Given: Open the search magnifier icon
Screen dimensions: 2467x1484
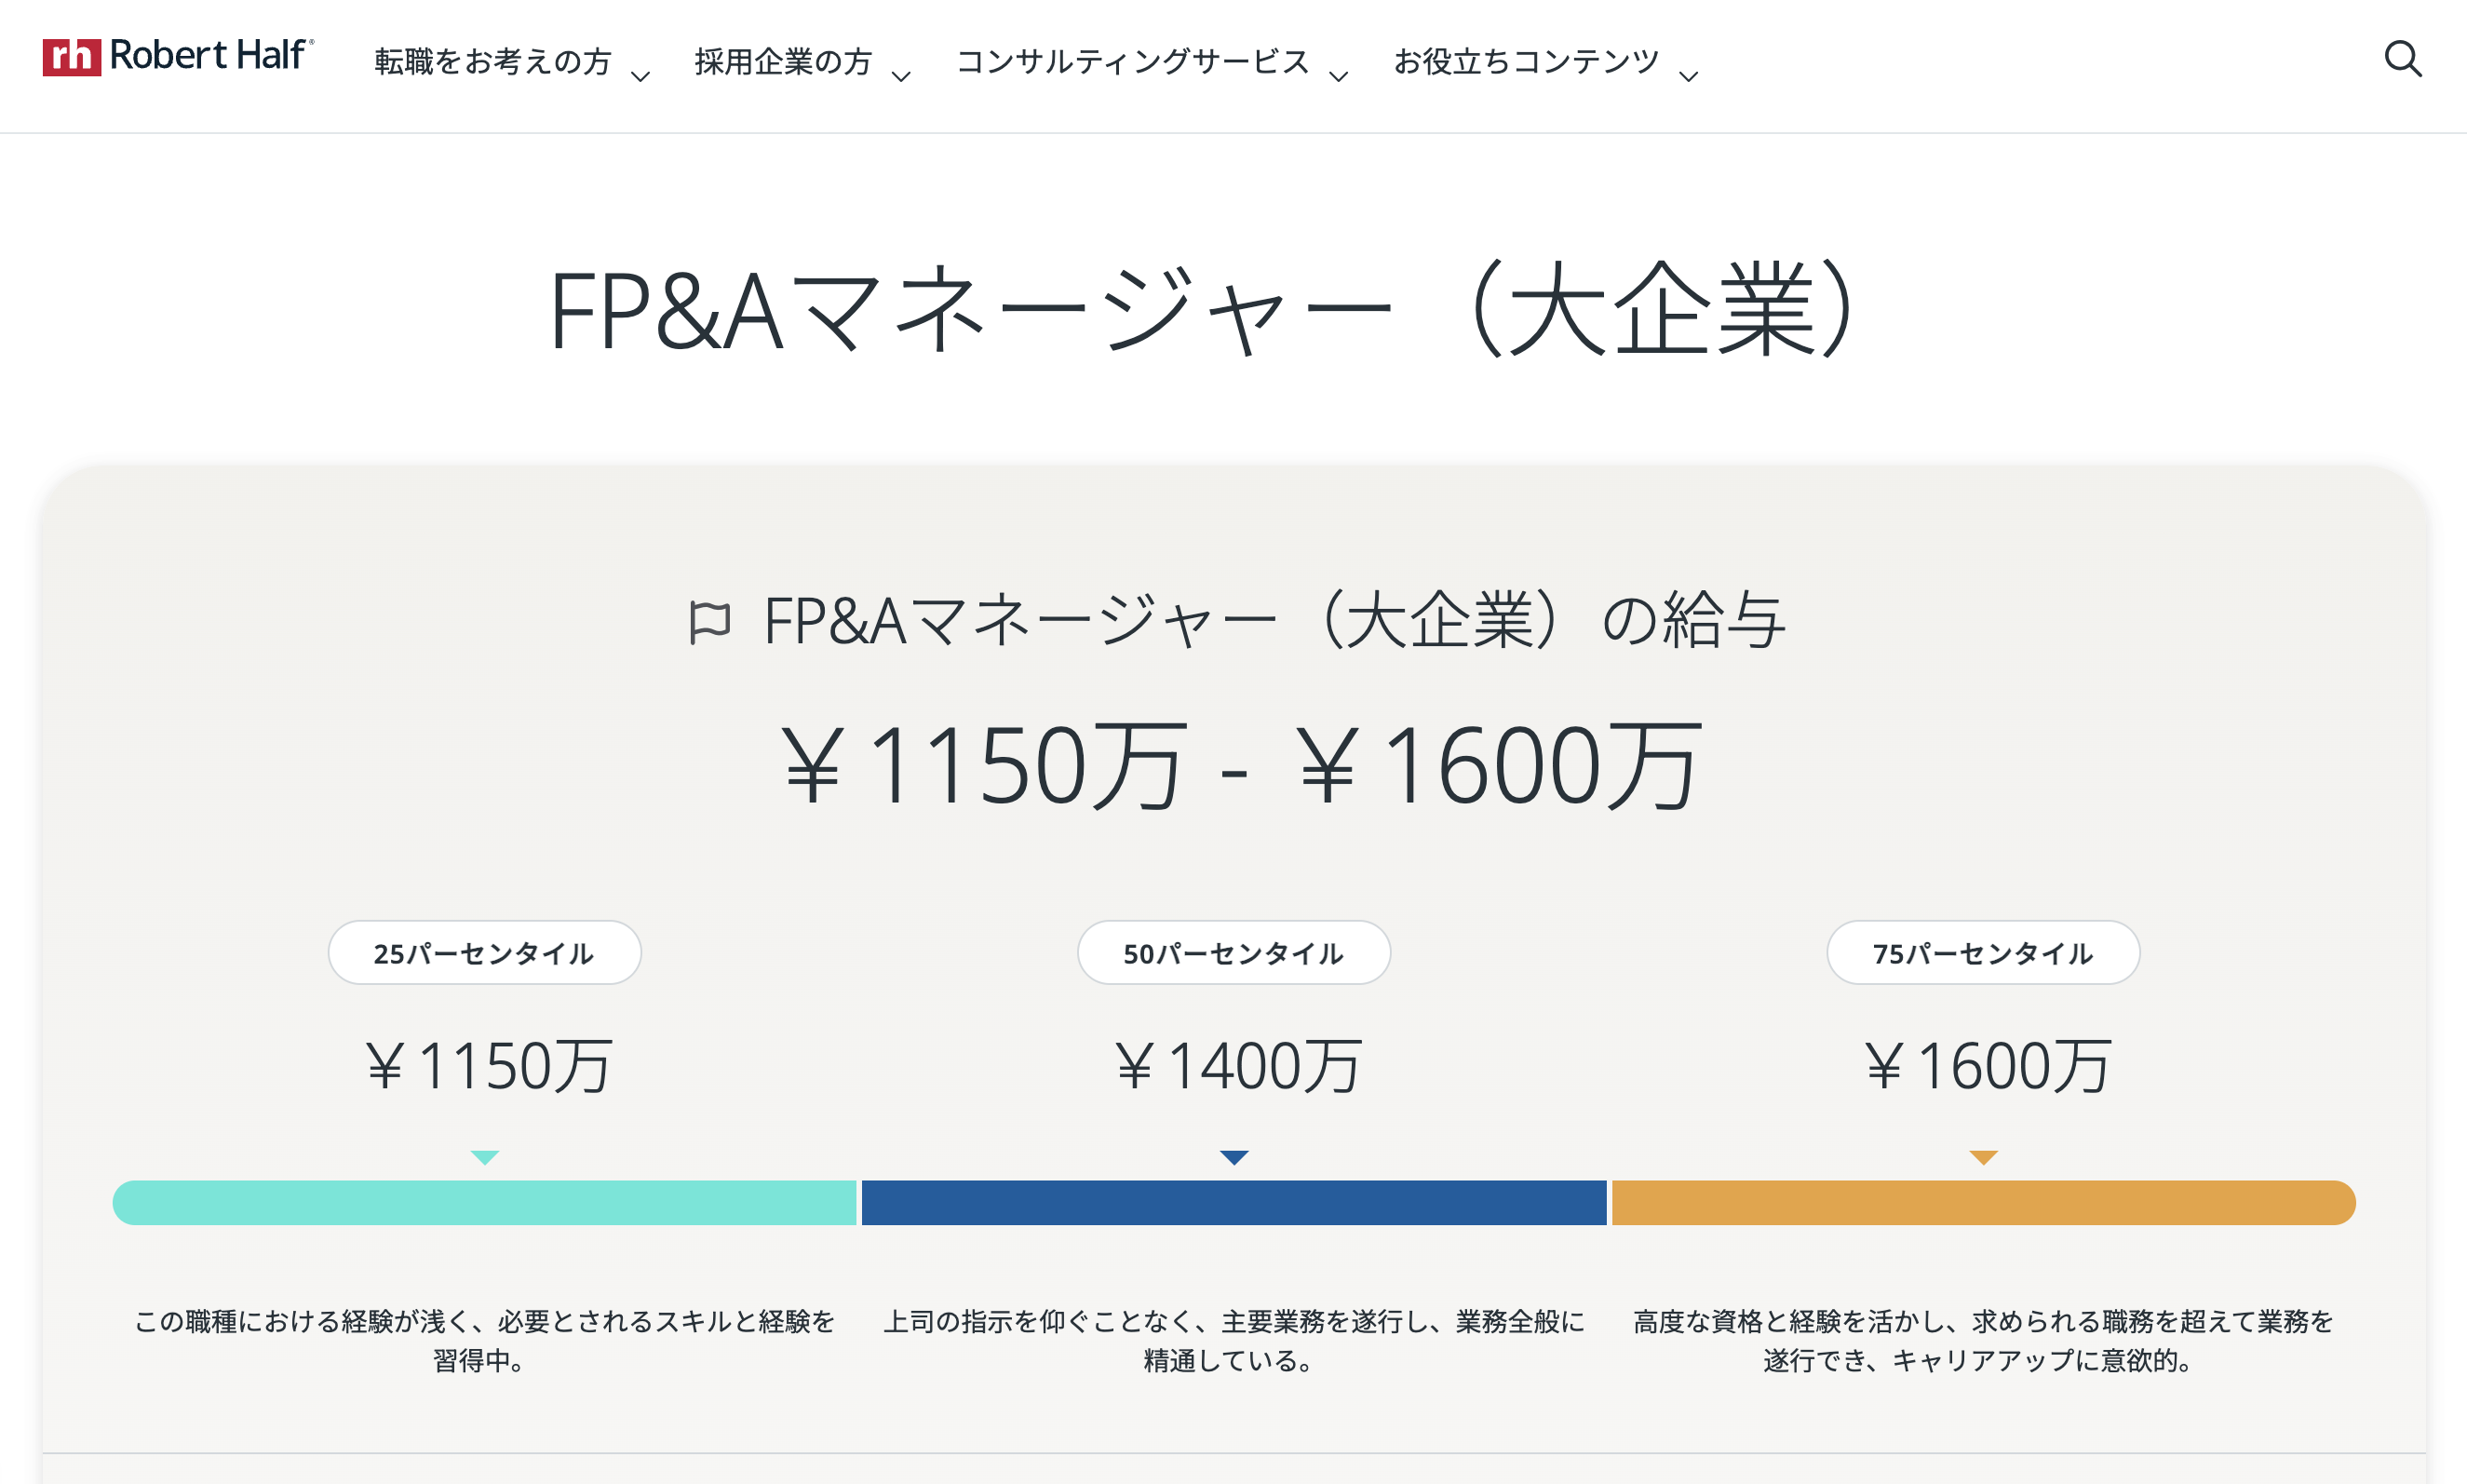Looking at the screenshot, I should tap(2402, 59).
